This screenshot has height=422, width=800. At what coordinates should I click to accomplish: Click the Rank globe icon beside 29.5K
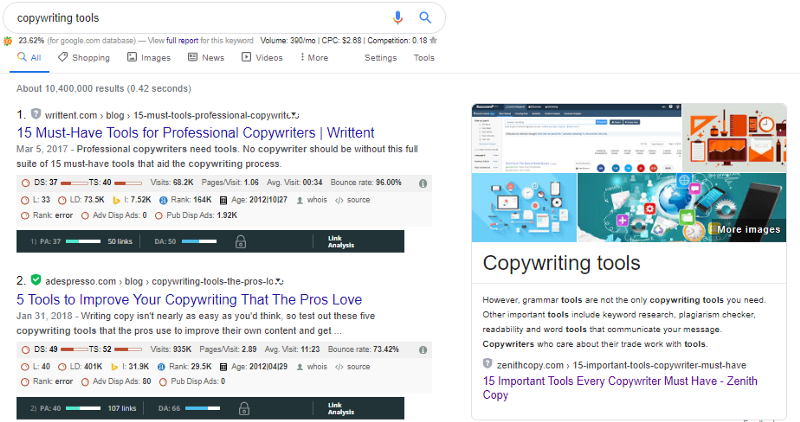(x=161, y=367)
